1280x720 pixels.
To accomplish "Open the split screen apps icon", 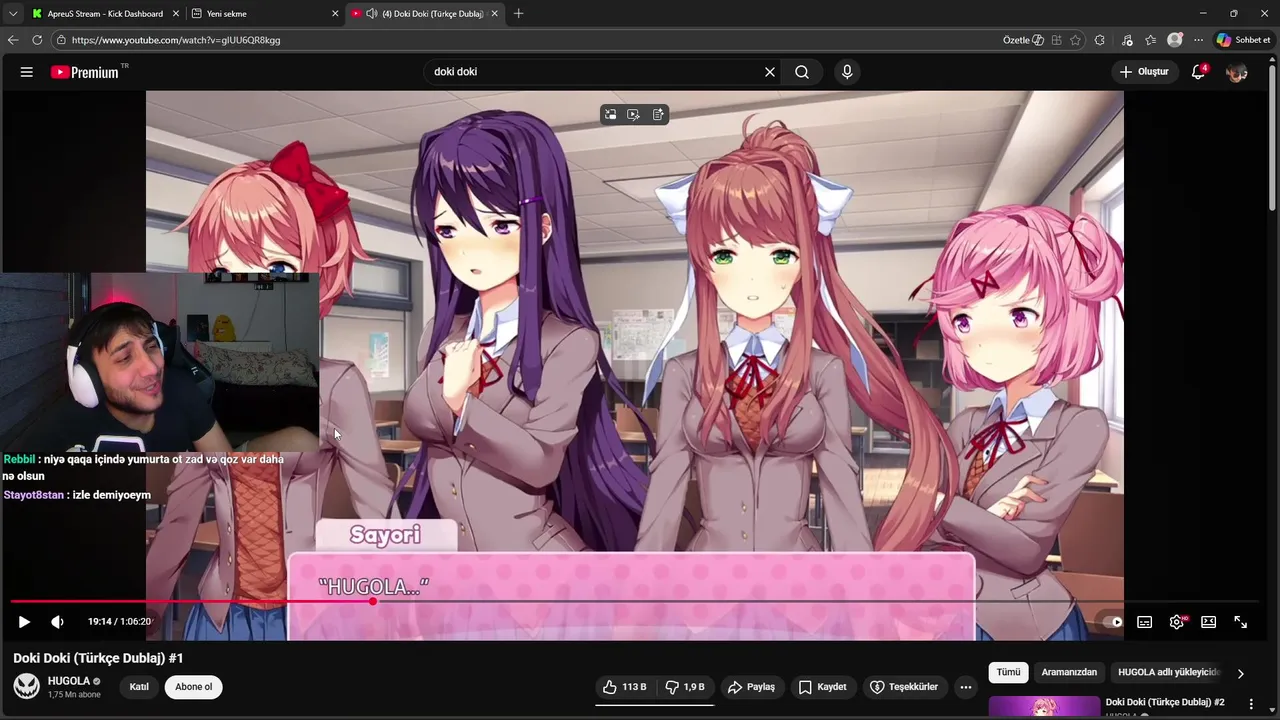I will click(1057, 40).
